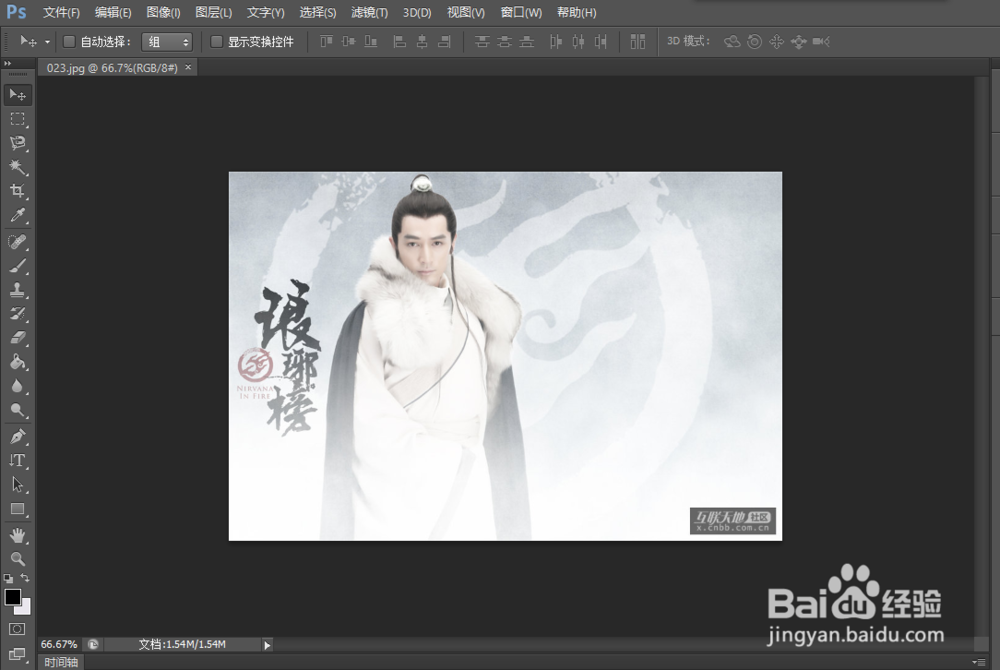Select the Eyedropper tool
Viewport: 1000px width, 670px height.
click(17, 215)
